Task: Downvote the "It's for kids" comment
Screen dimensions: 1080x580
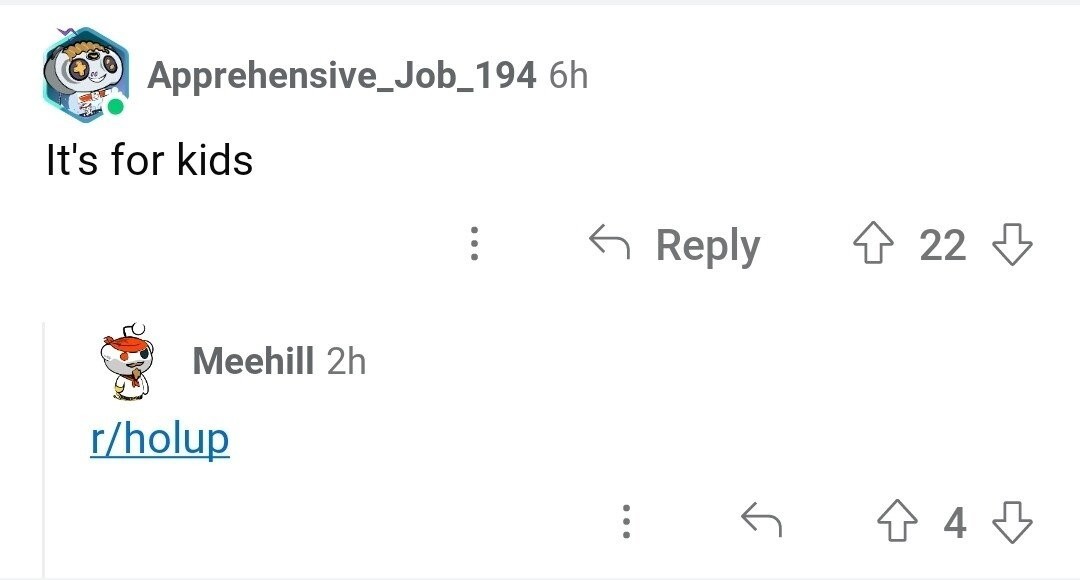Action: click(x=1010, y=245)
